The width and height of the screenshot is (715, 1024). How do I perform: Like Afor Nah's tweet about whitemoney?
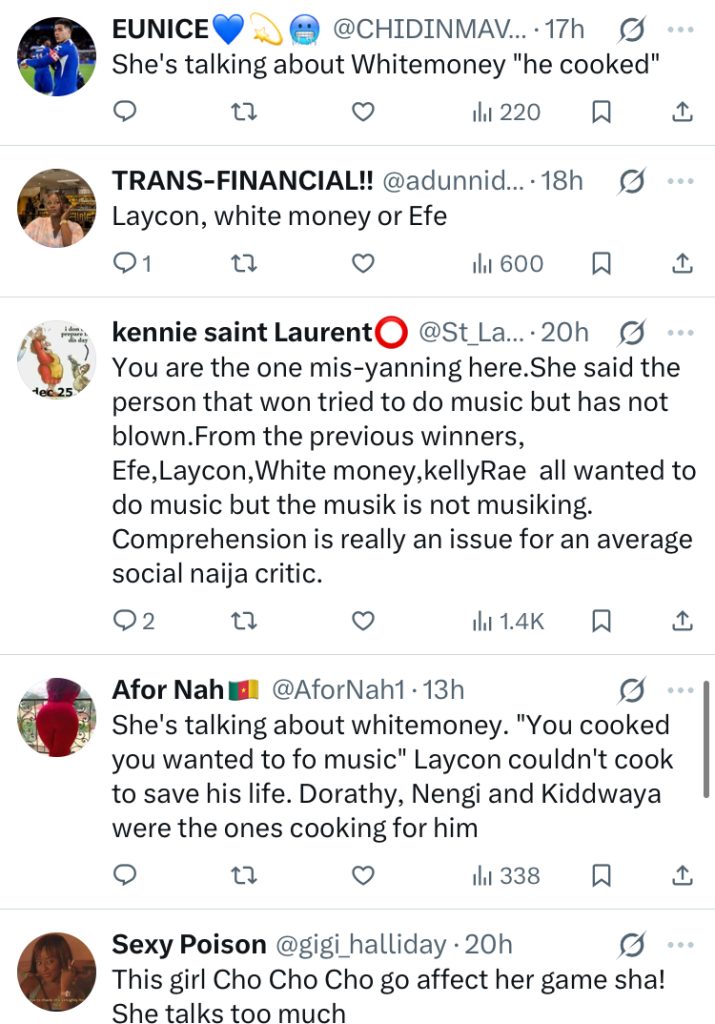363,875
